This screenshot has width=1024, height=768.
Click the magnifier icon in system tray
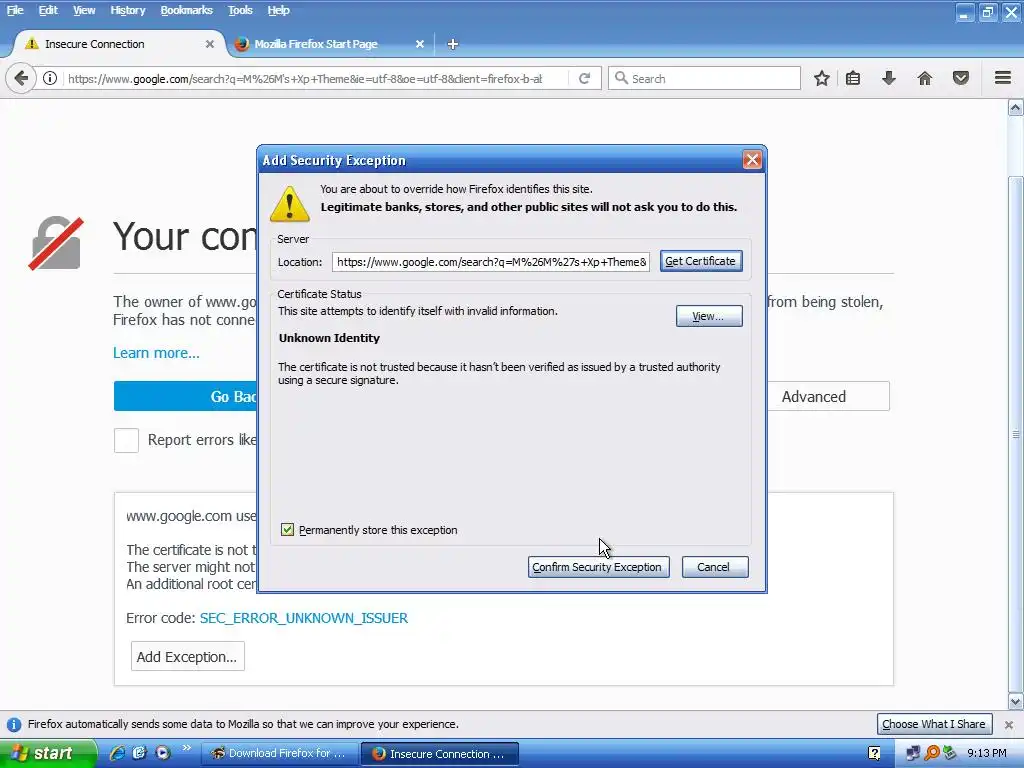click(x=932, y=754)
